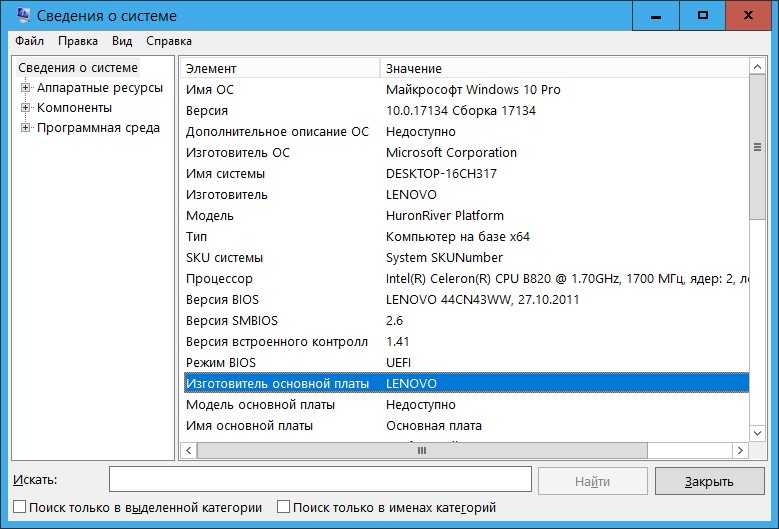Click vertical scrollbar up arrow
Screen dimensions: 779x529
[x=757, y=67]
